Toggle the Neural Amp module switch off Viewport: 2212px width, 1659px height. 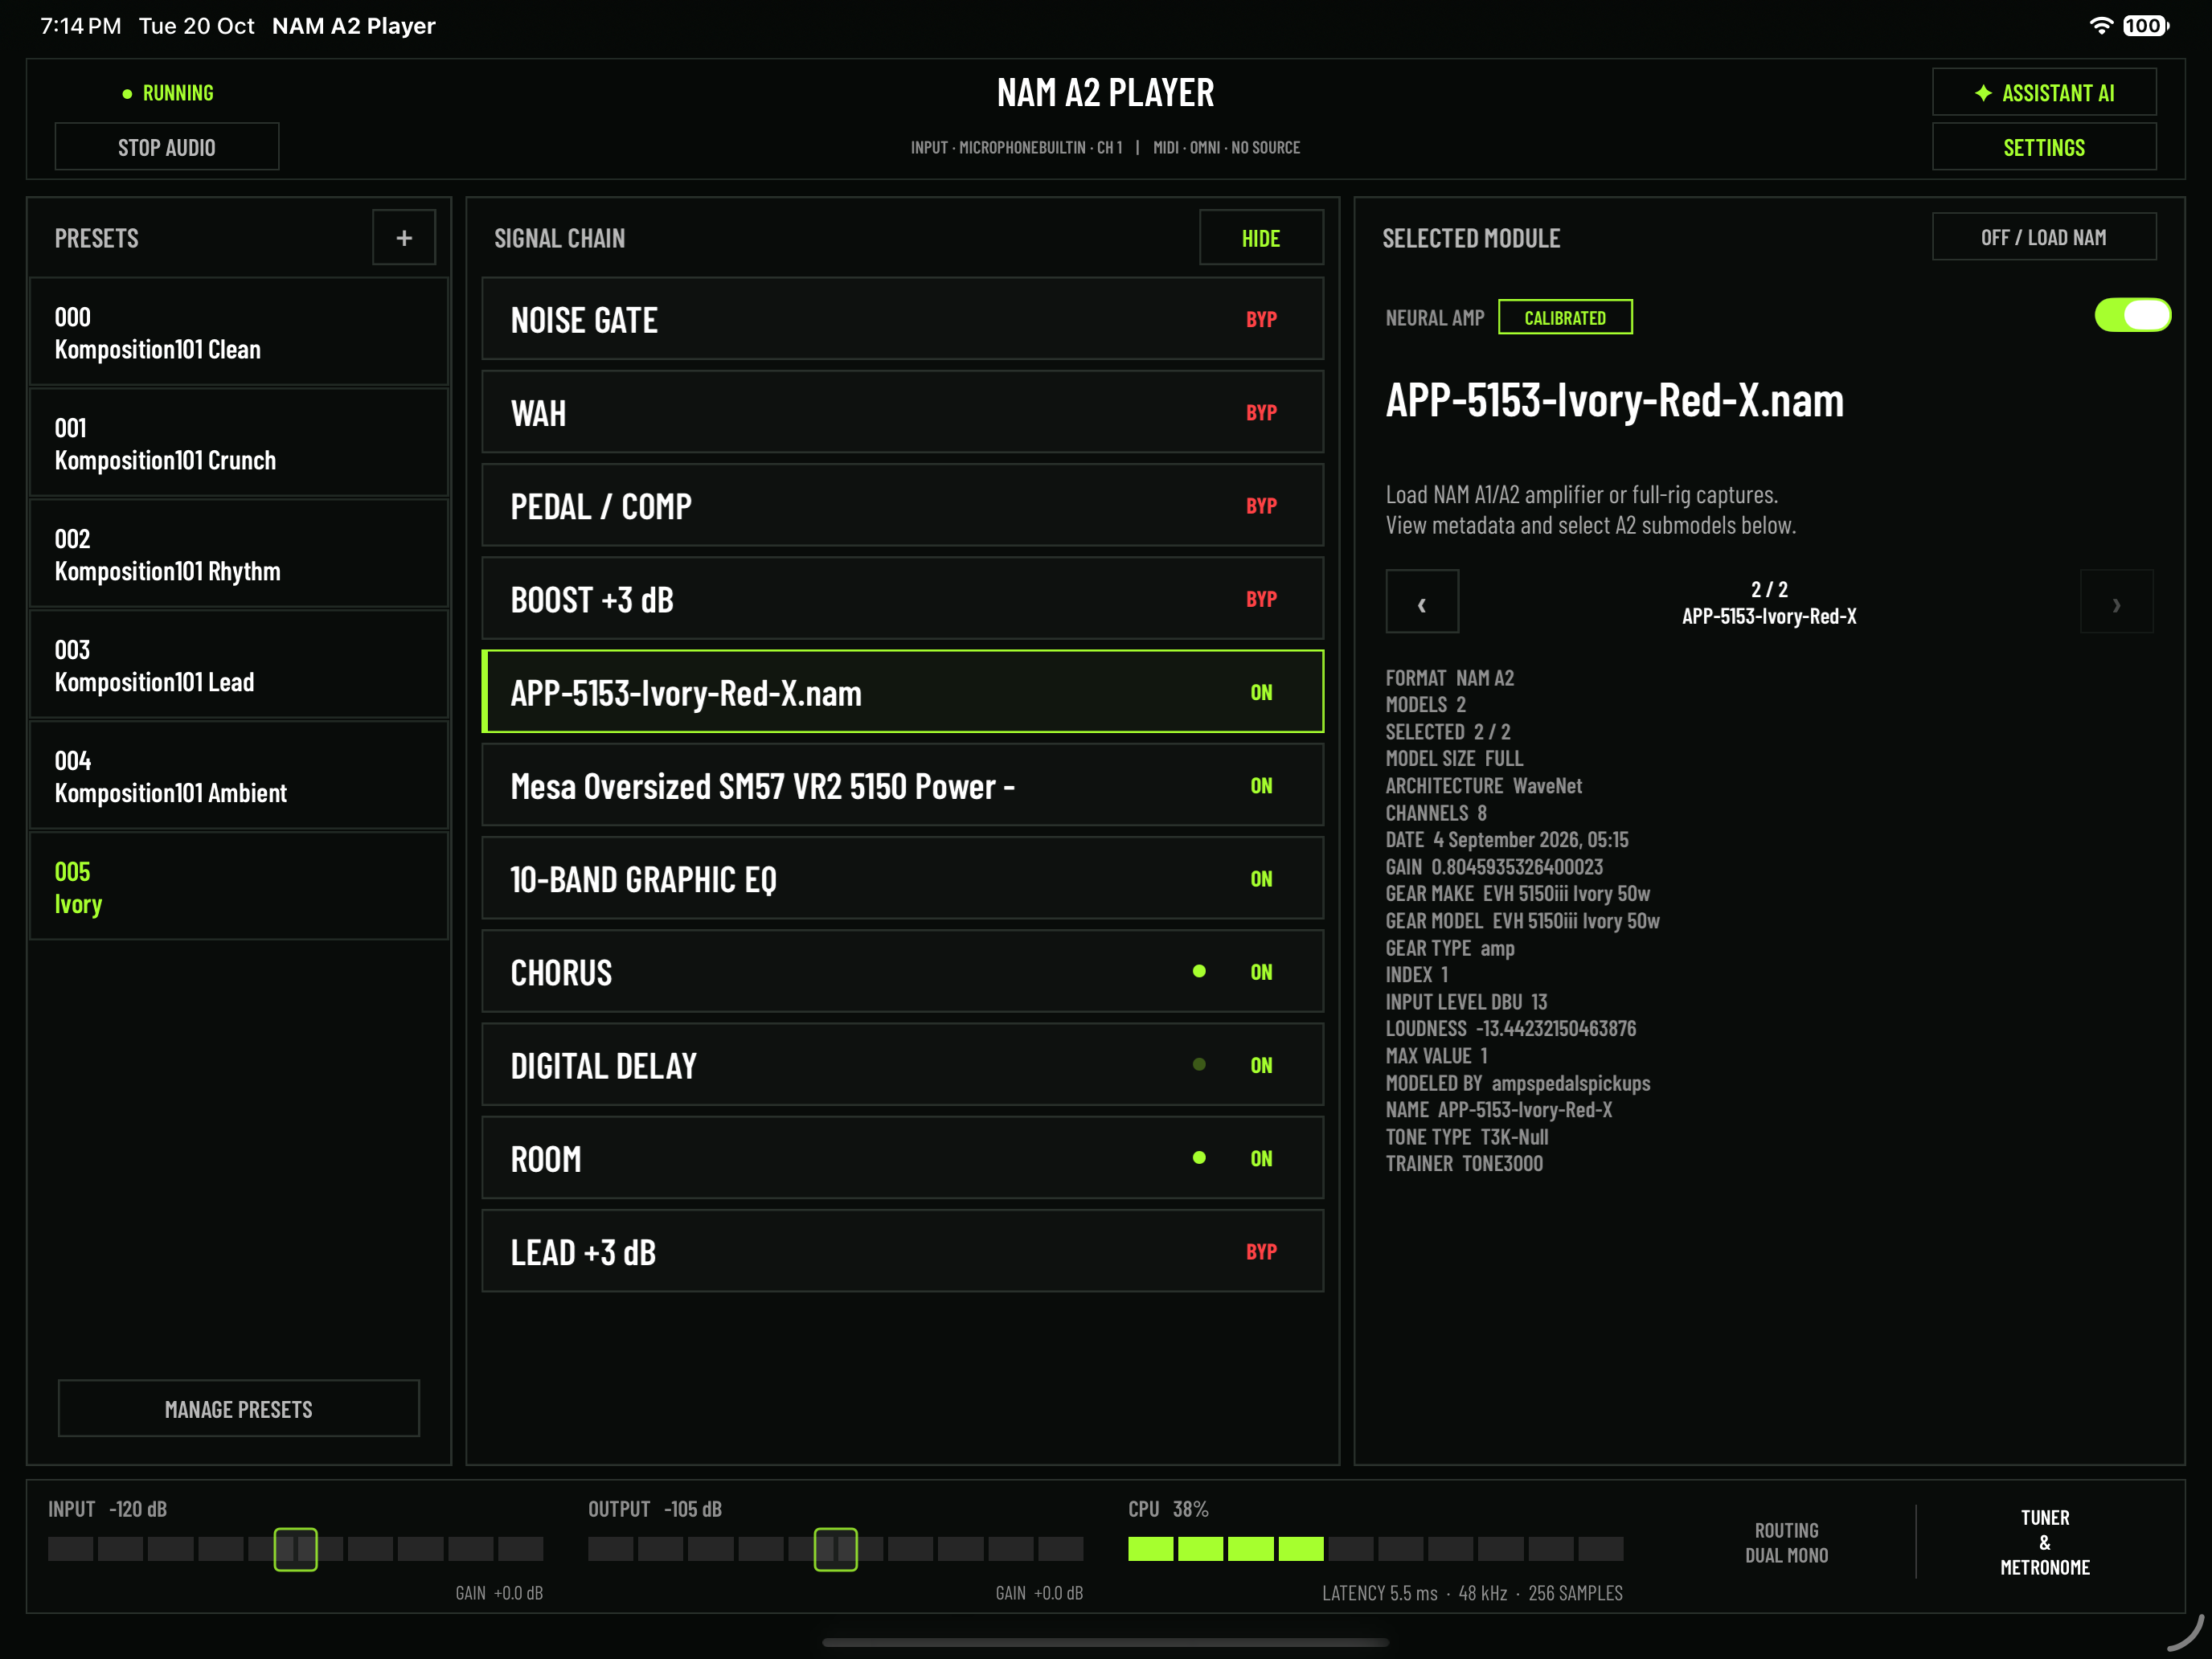pyautogui.click(x=2132, y=316)
